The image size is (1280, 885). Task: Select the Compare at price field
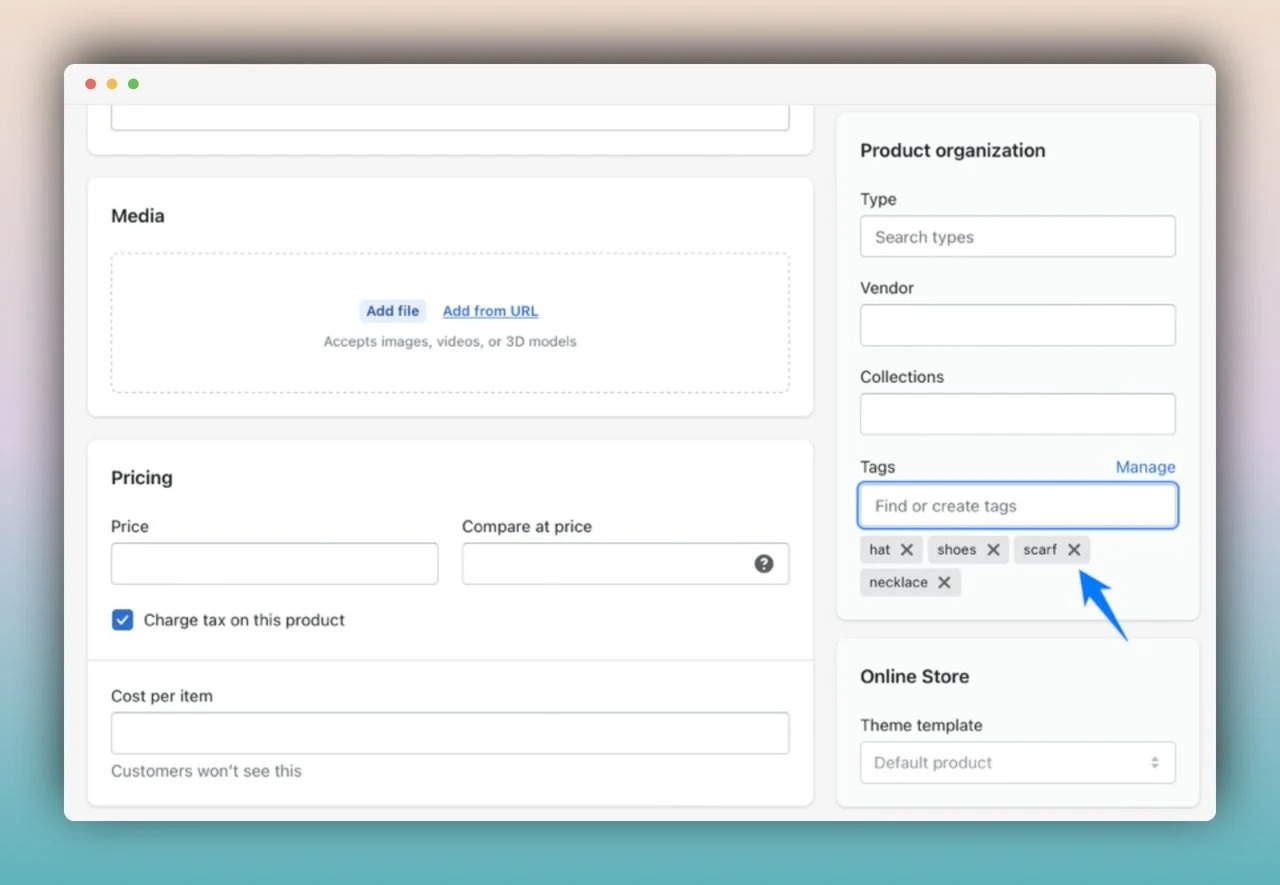(x=610, y=563)
